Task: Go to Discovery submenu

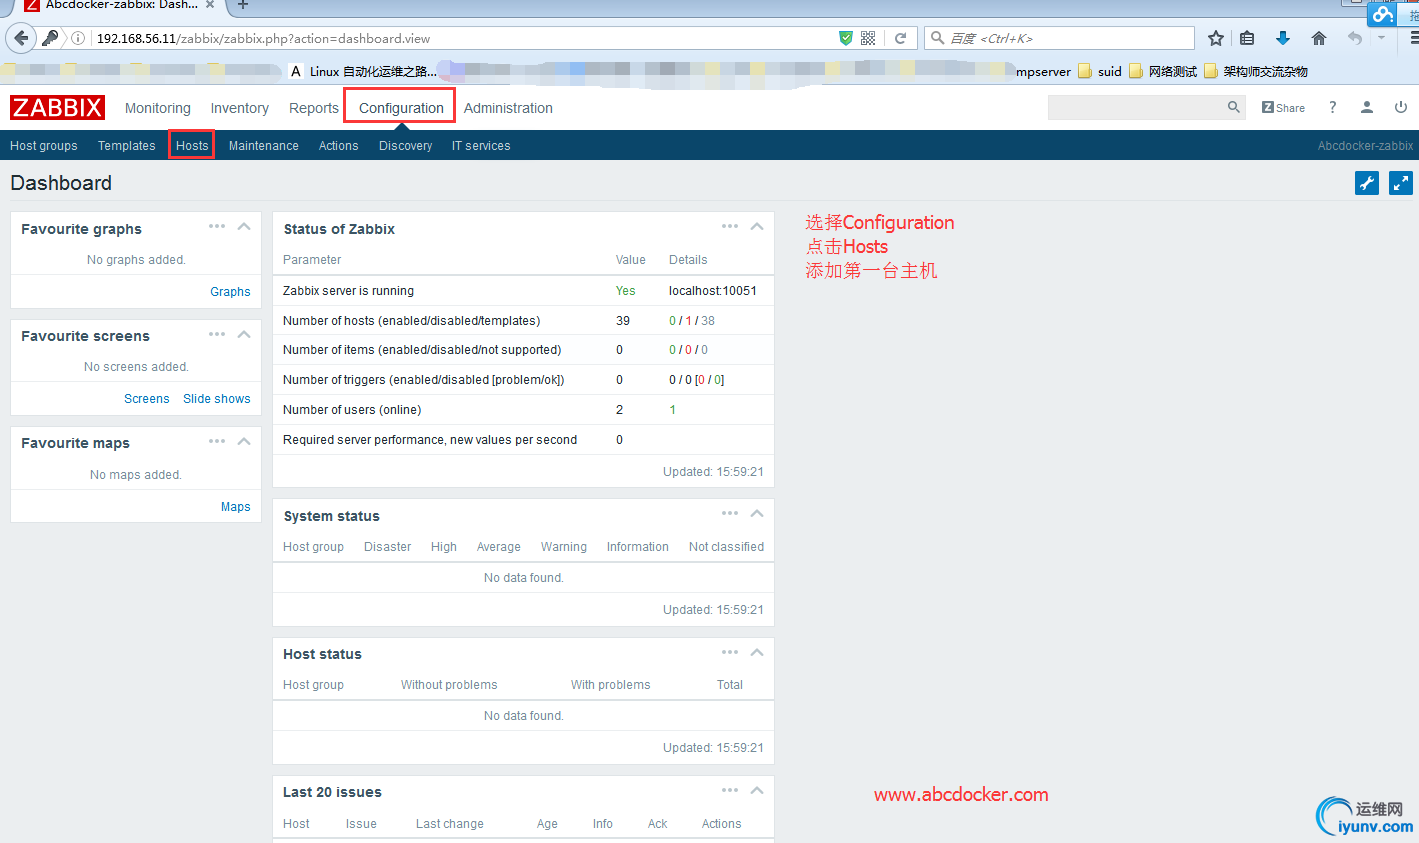Action: pyautogui.click(x=406, y=146)
